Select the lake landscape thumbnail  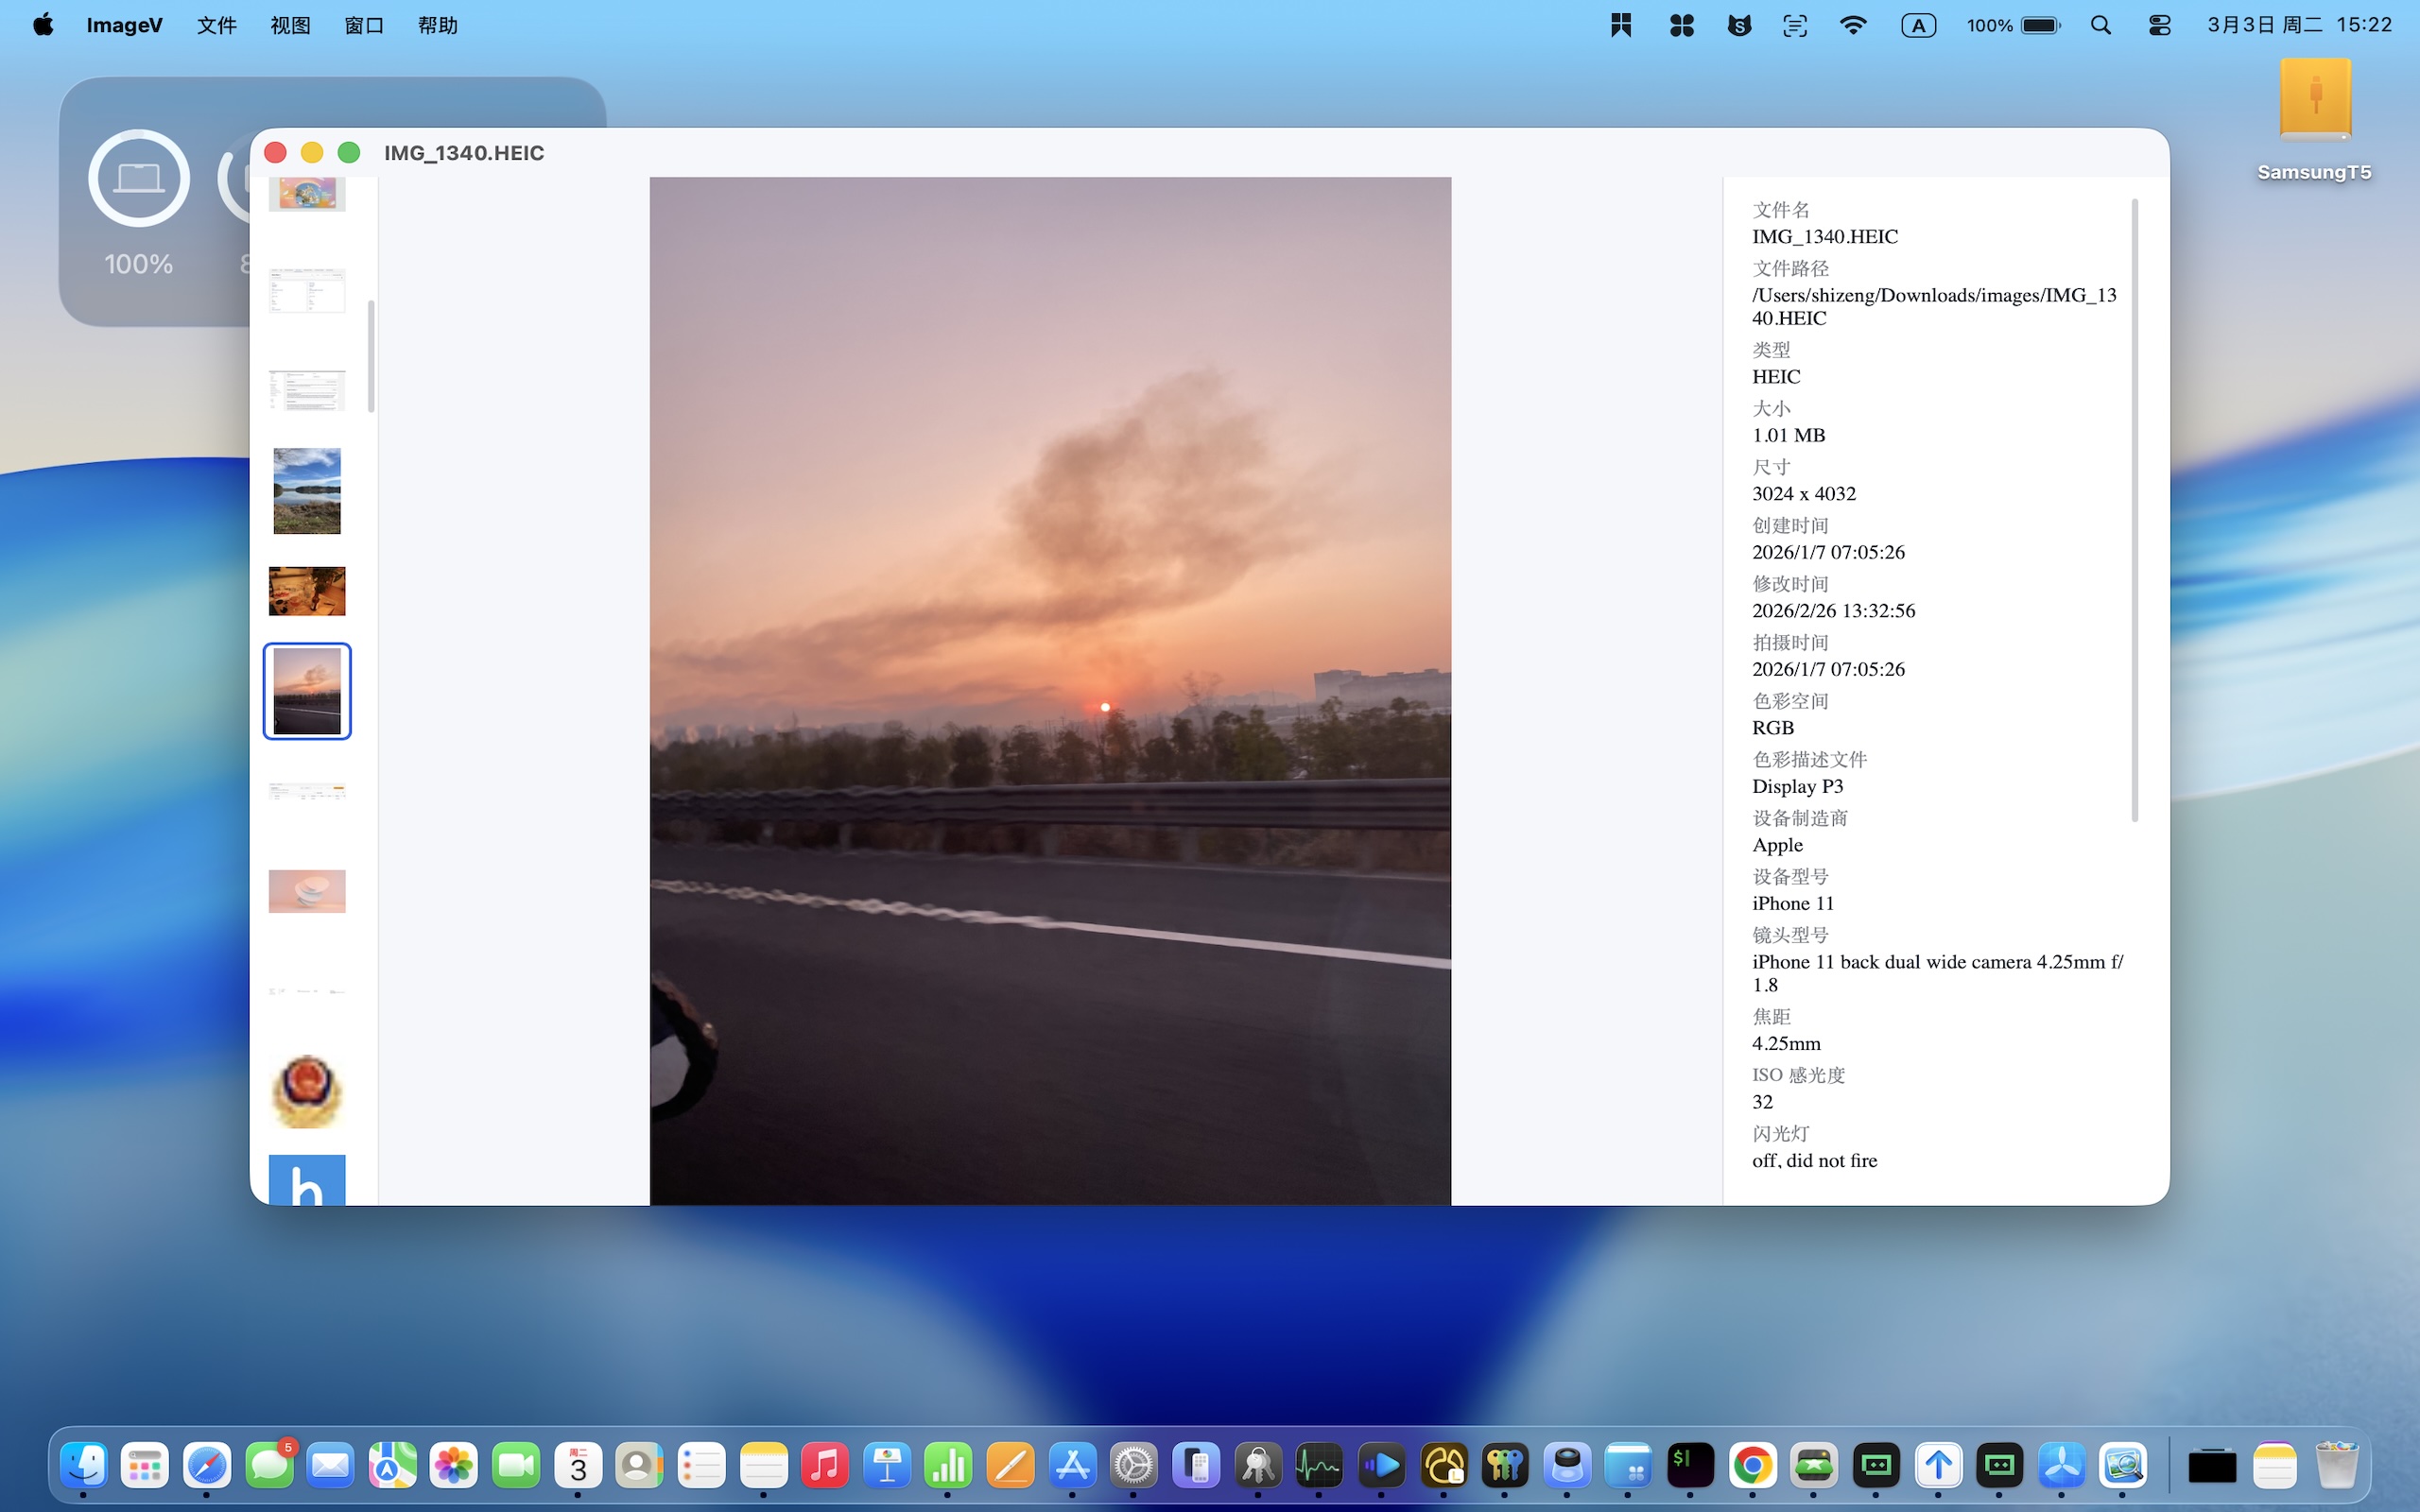[307, 491]
